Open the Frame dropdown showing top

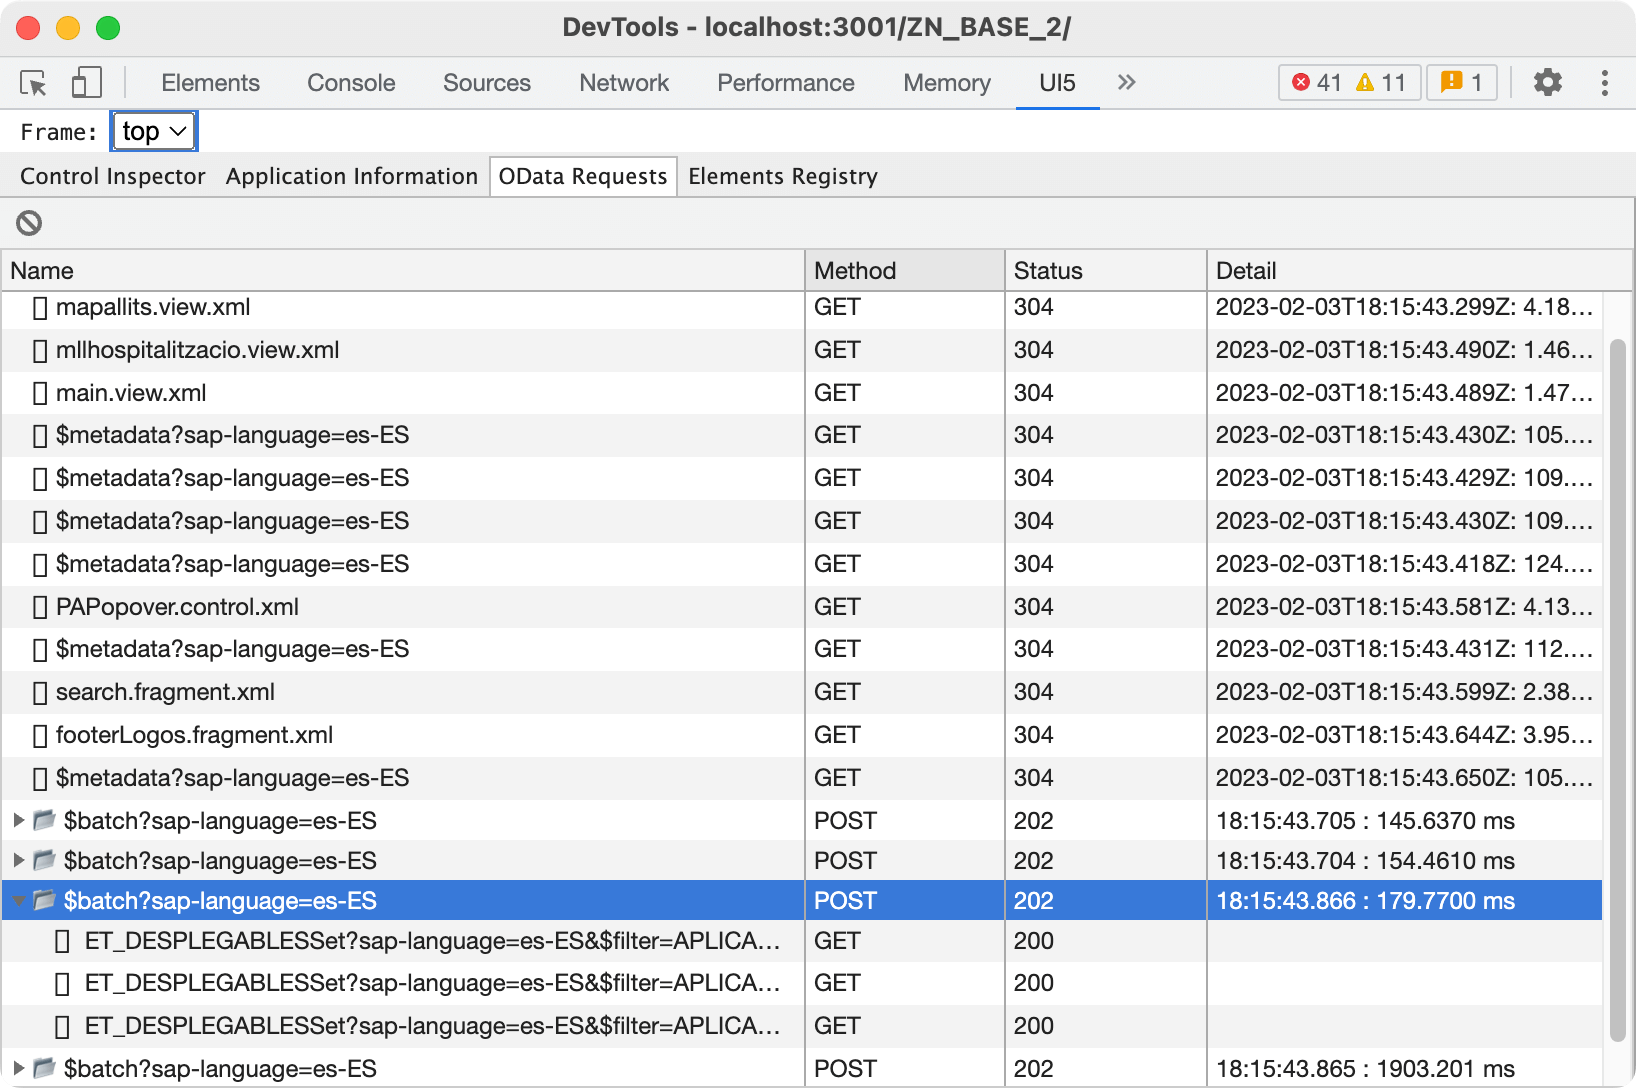coord(153,130)
